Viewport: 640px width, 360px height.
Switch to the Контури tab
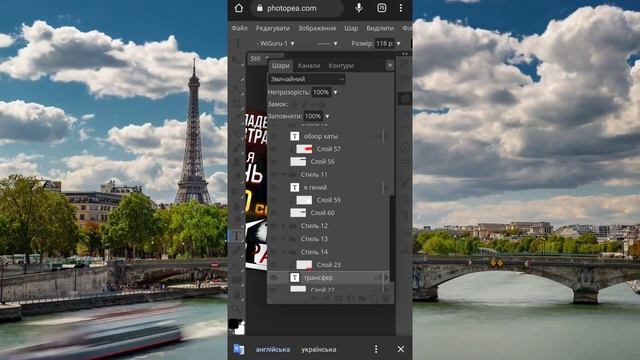click(341, 66)
